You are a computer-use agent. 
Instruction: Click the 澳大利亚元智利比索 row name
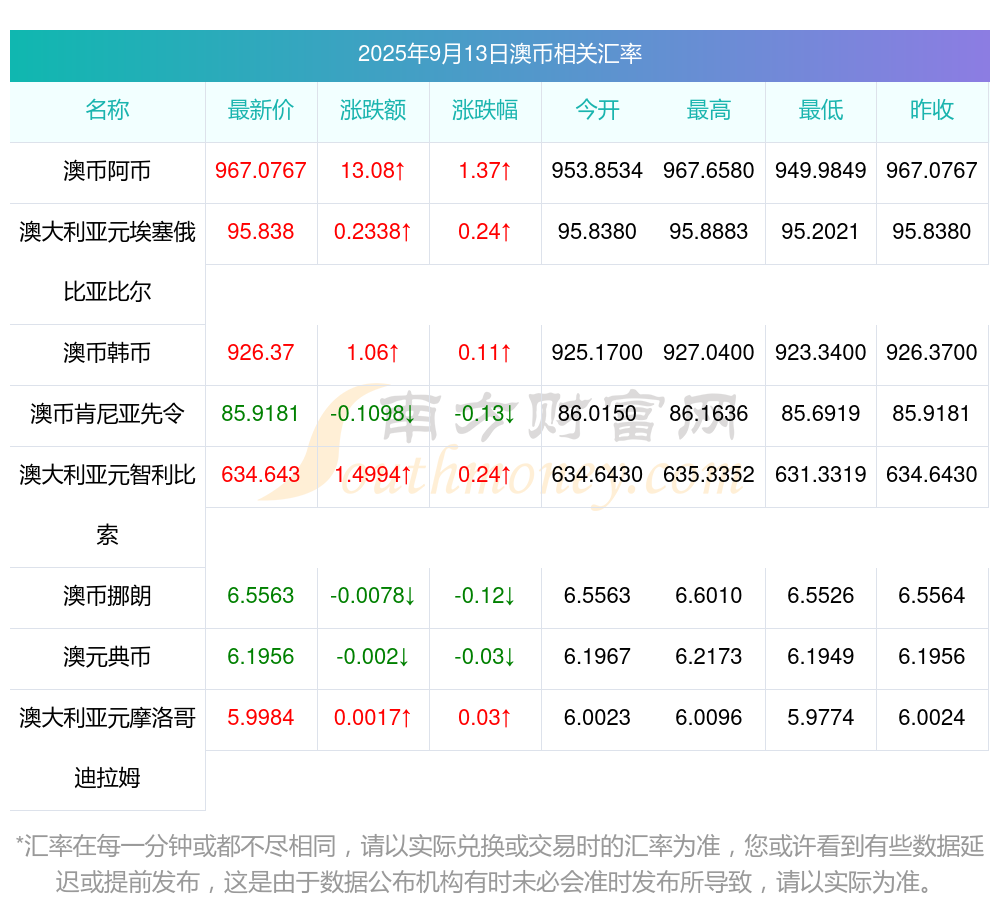pyautogui.click(x=107, y=505)
